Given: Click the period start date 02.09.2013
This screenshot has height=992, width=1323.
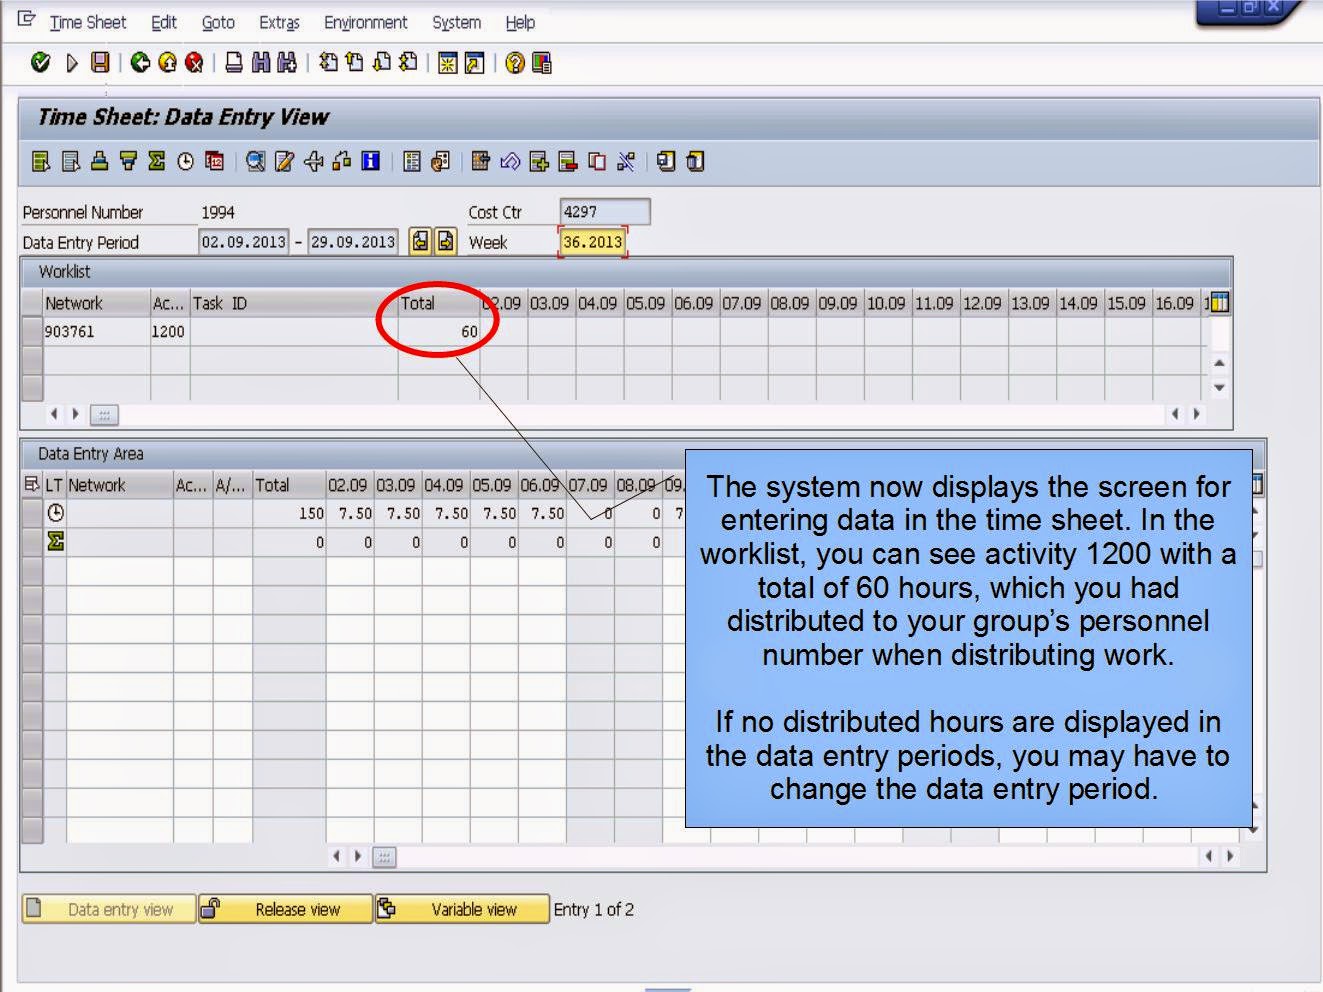Looking at the screenshot, I should point(244,242).
